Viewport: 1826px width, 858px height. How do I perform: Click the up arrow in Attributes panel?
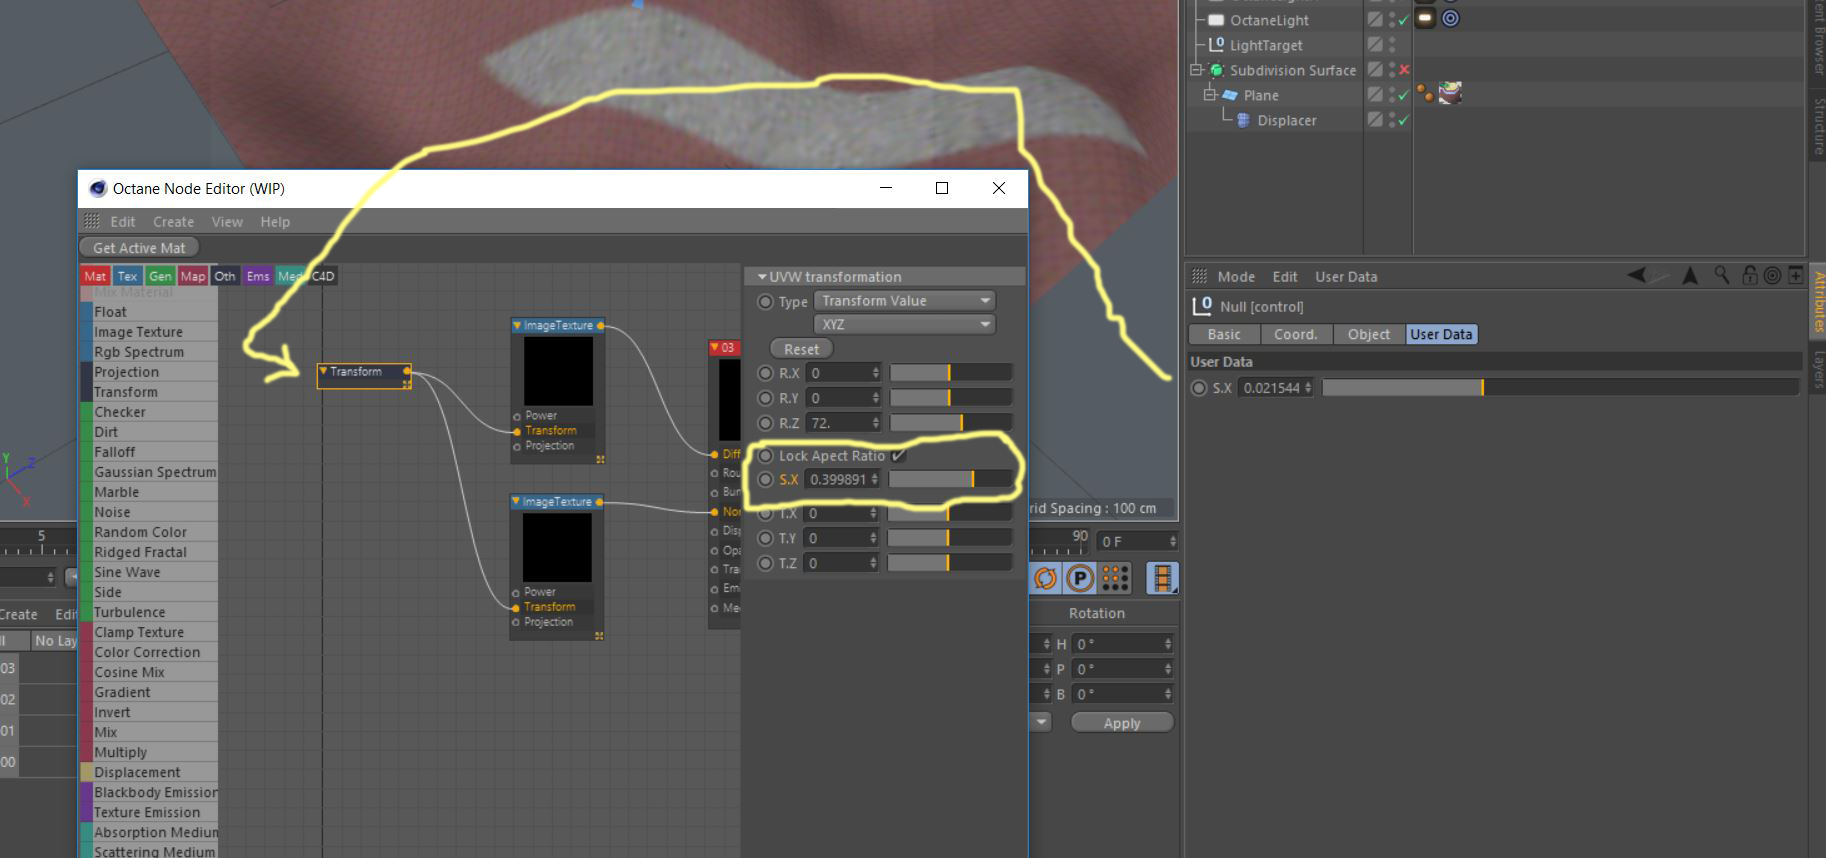click(x=1690, y=275)
